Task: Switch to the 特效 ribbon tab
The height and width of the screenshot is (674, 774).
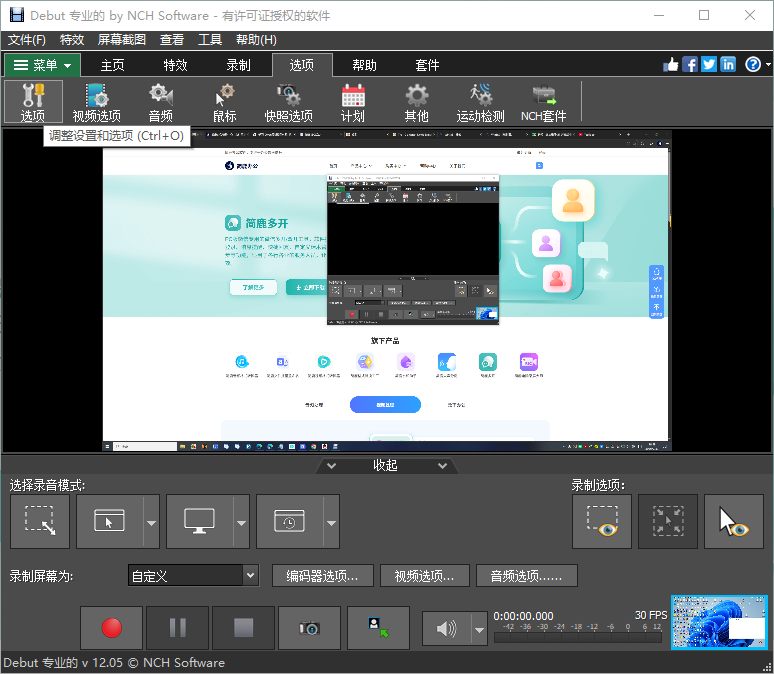Action: (175, 65)
